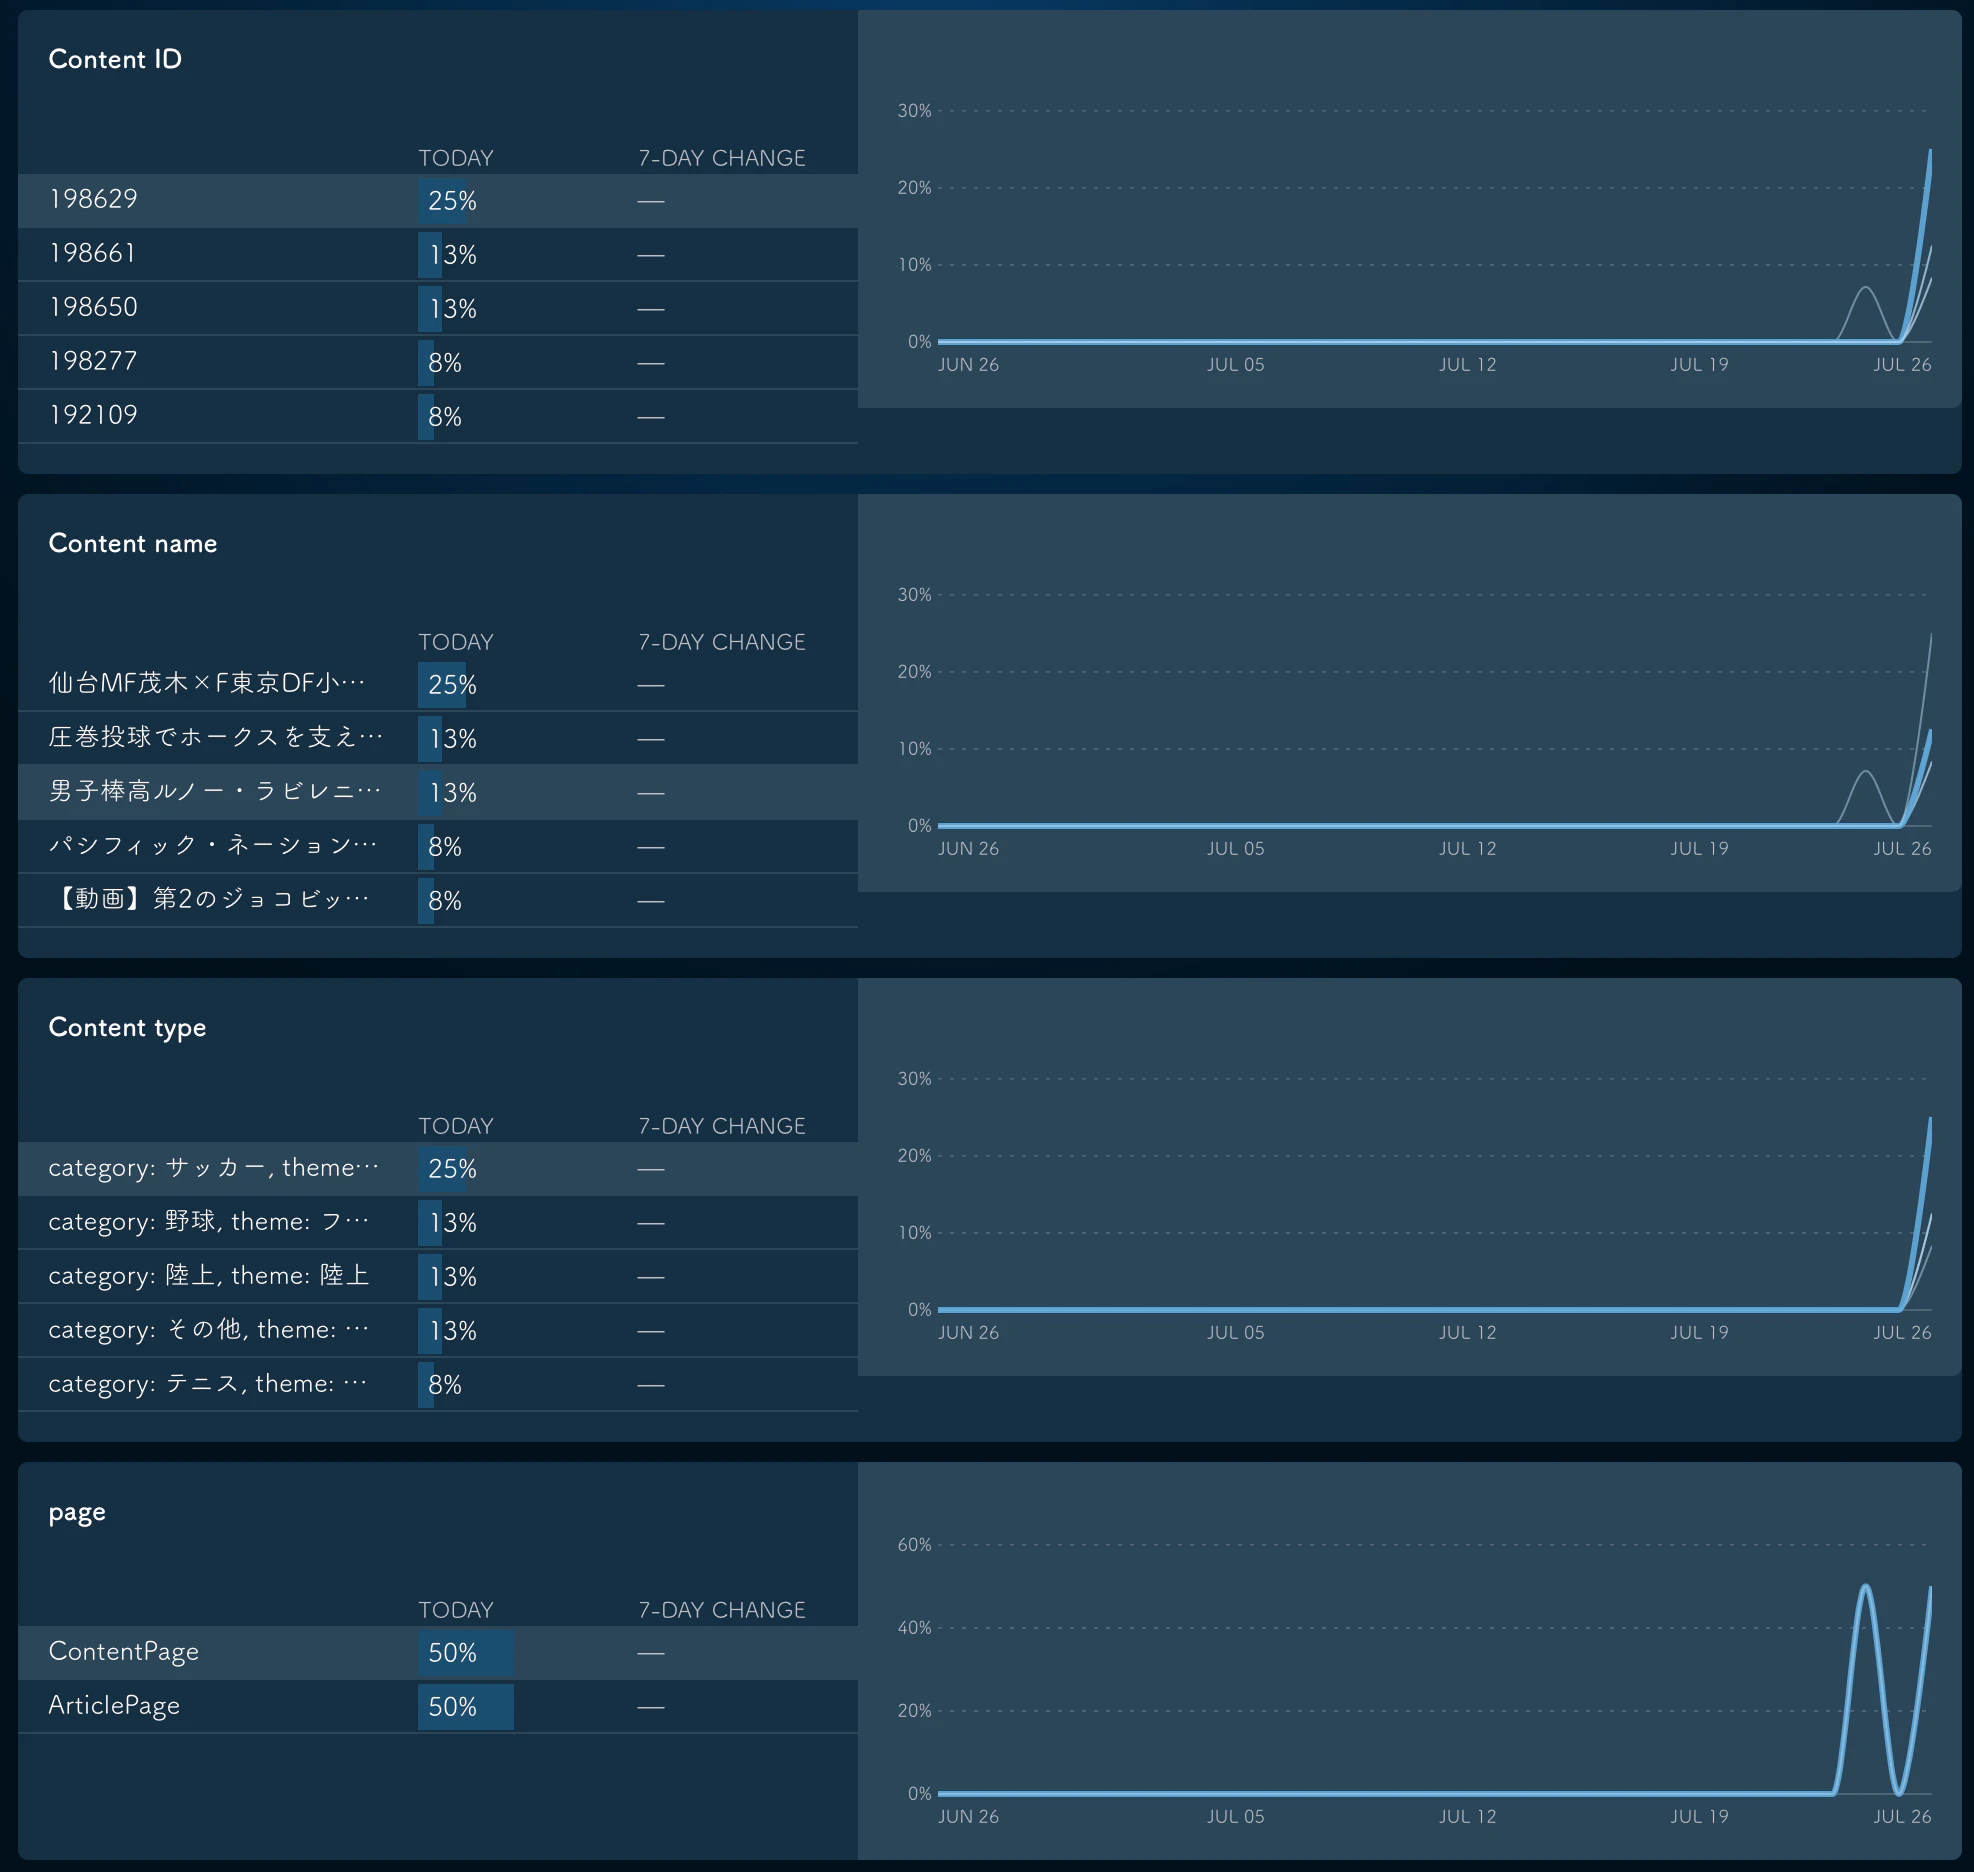Select content type category テニス
This screenshot has height=1872, width=1974.
pyautogui.click(x=438, y=1384)
